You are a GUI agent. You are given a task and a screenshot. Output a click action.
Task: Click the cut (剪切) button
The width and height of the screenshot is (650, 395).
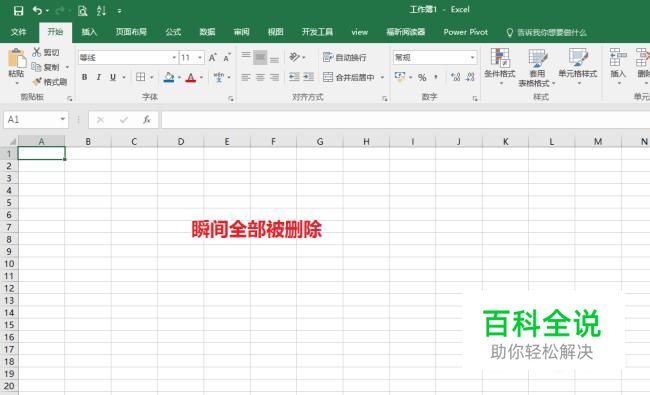[x=46, y=52]
